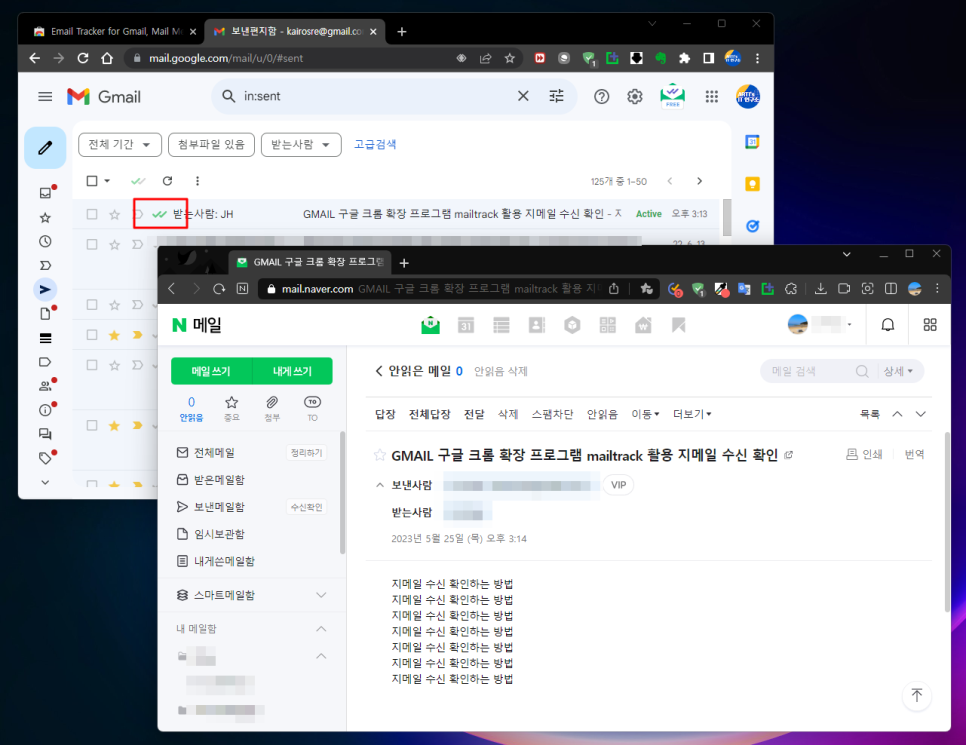Image resolution: width=966 pixels, height=745 pixels.
Task: Click the Gmail compose pencil button
Action: click(x=45, y=148)
